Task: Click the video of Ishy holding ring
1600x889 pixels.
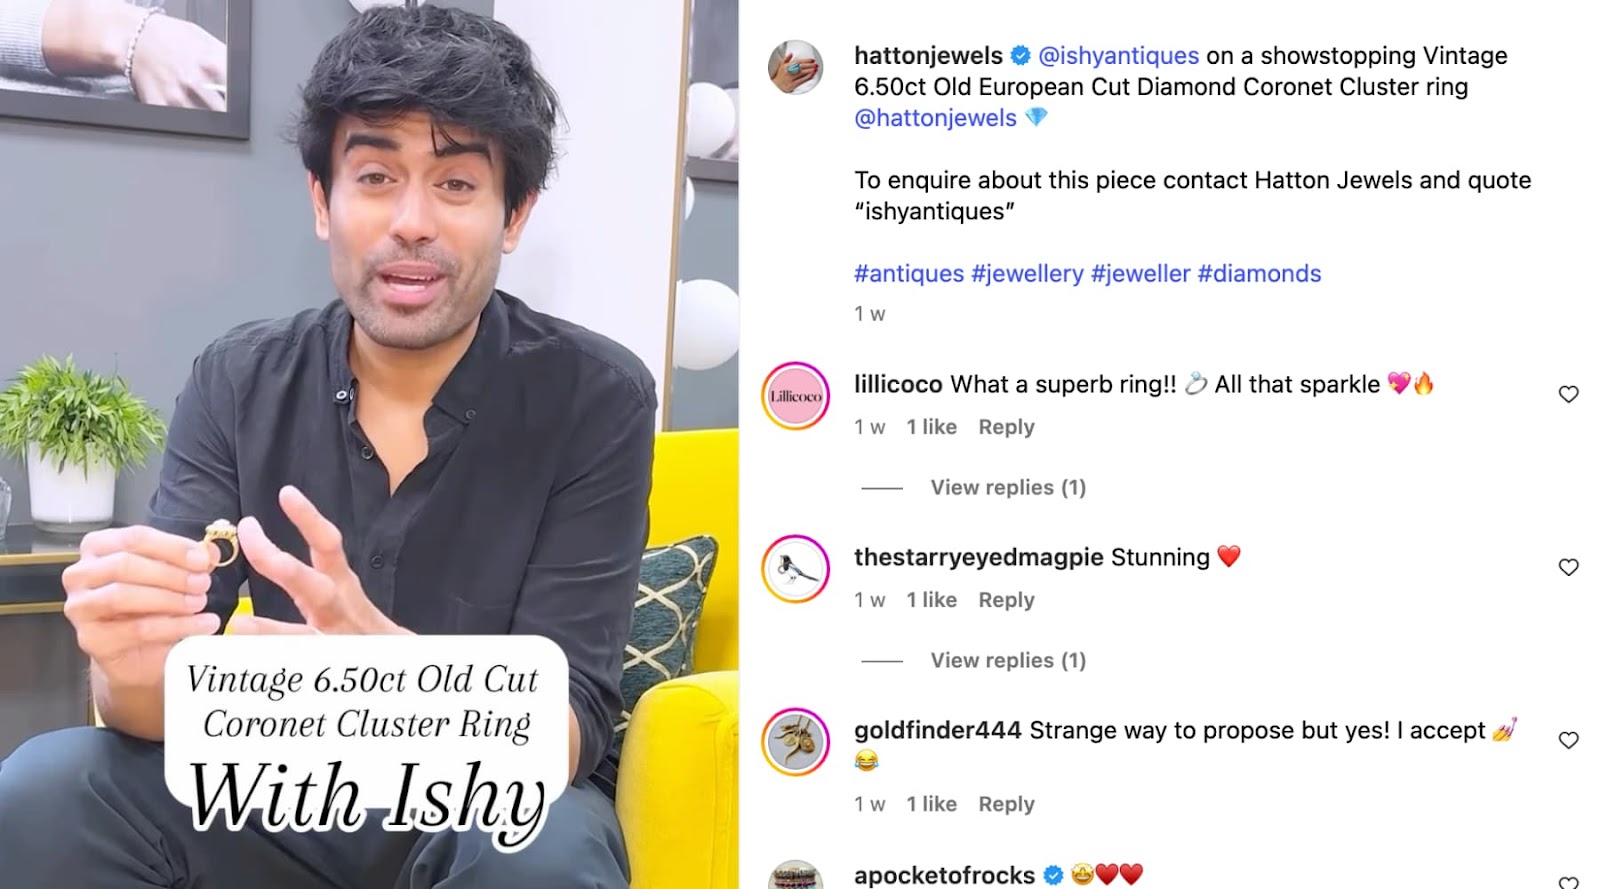Action: pyautogui.click(x=369, y=444)
